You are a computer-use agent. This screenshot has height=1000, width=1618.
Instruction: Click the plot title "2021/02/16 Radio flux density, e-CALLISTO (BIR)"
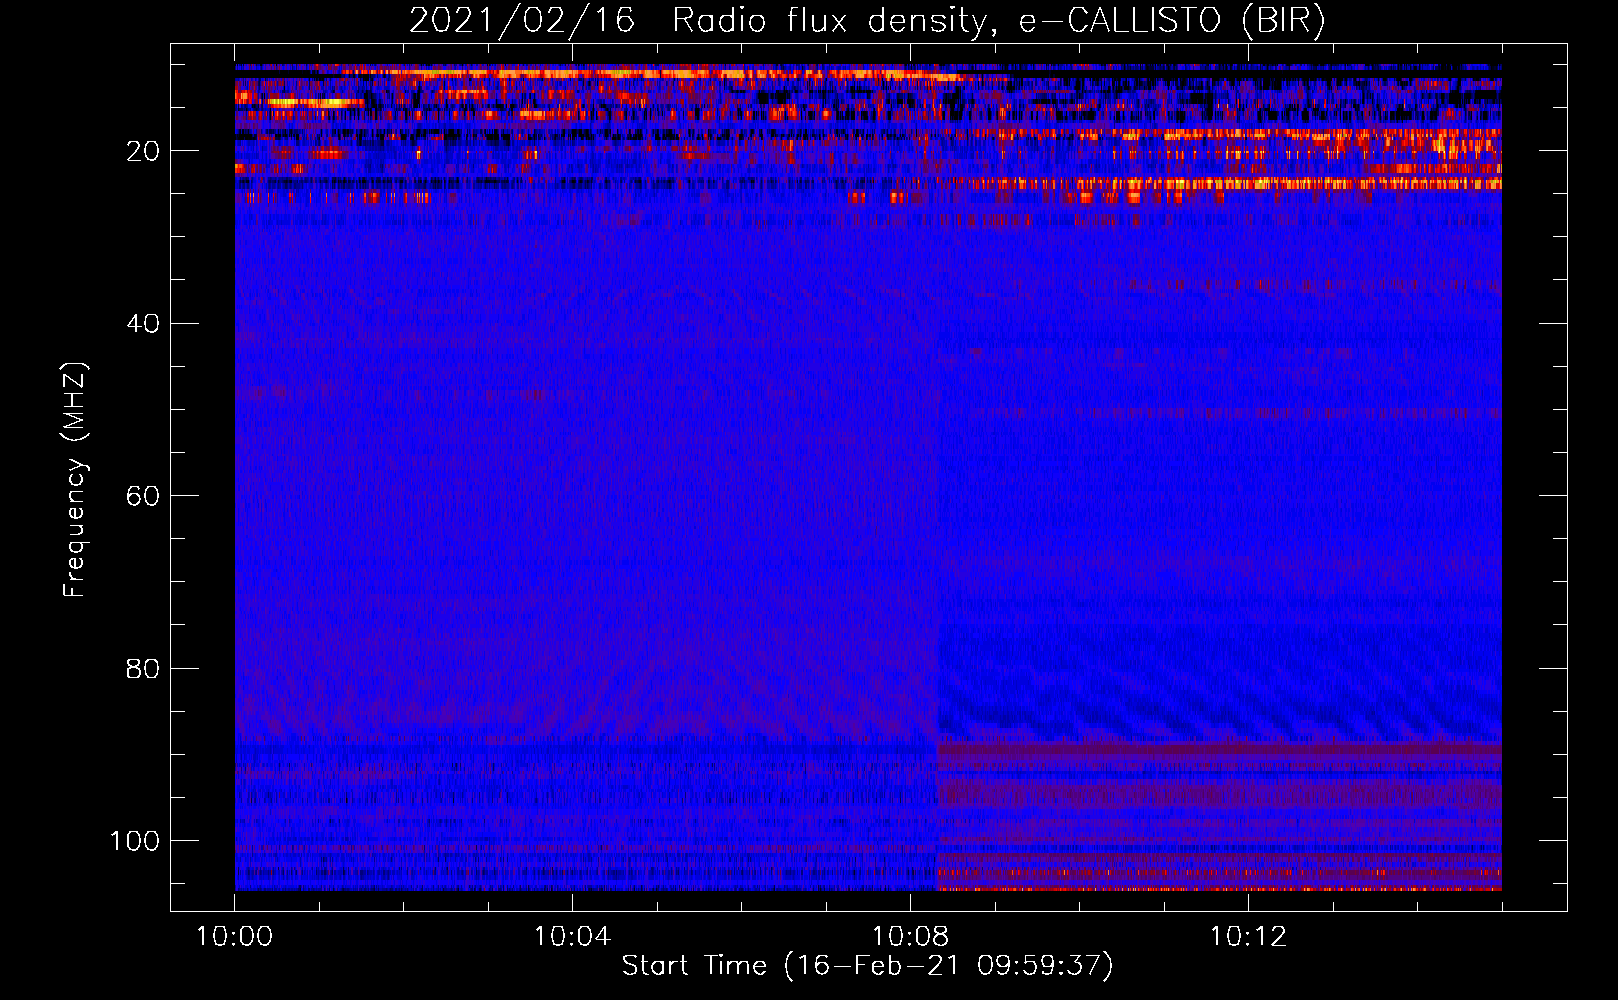click(x=867, y=21)
